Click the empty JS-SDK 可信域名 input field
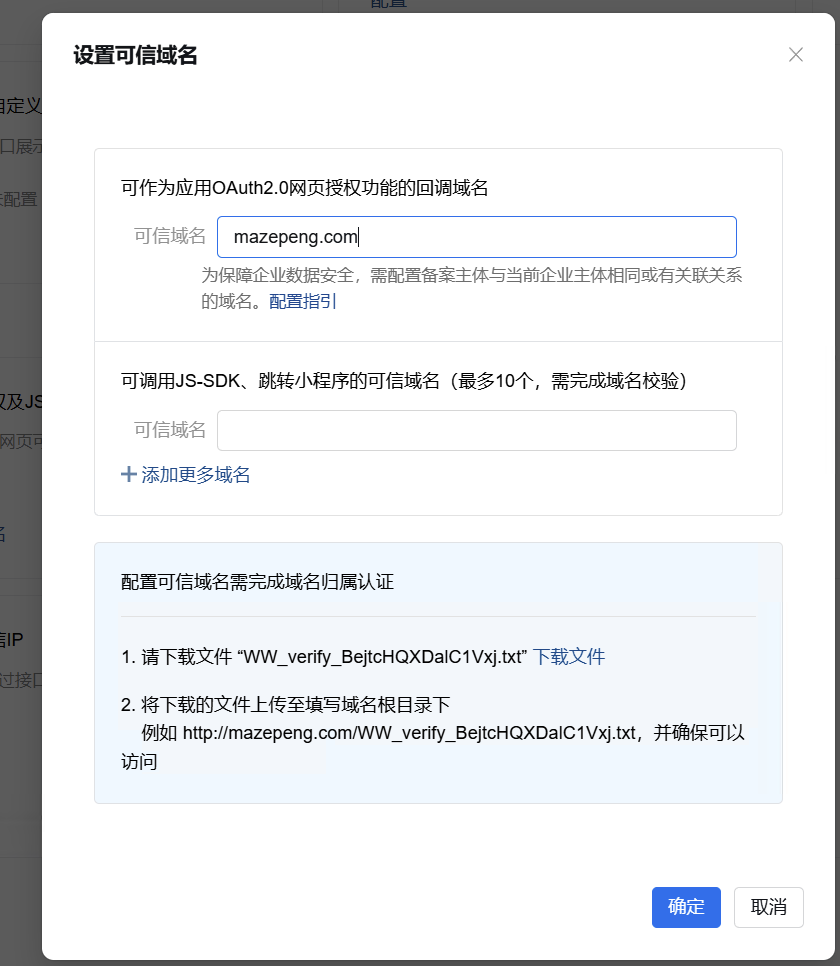 pyautogui.click(x=476, y=430)
